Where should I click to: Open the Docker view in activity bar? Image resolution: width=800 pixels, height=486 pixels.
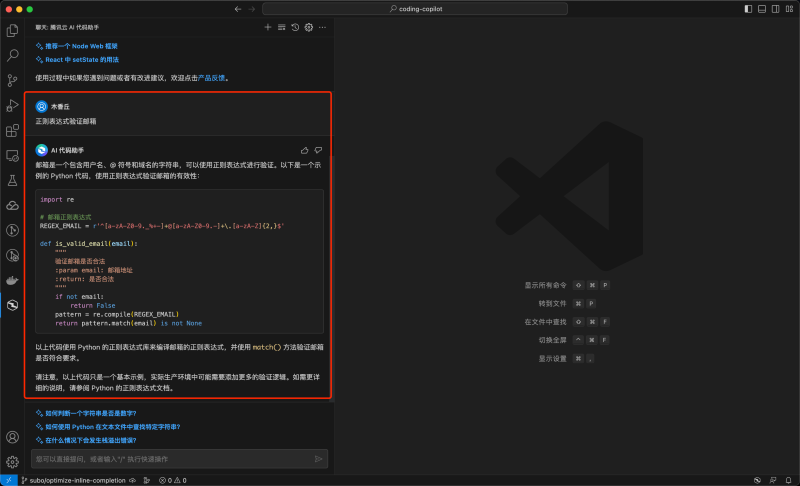click(x=12, y=280)
